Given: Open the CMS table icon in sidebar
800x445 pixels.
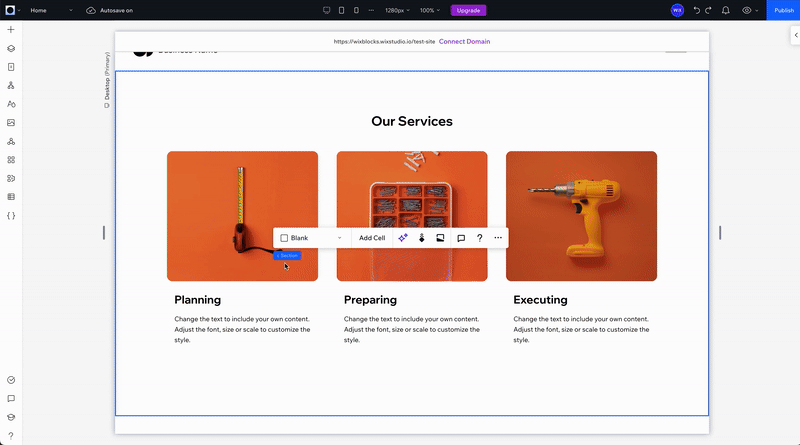Looking at the screenshot, I should (11, 197).
